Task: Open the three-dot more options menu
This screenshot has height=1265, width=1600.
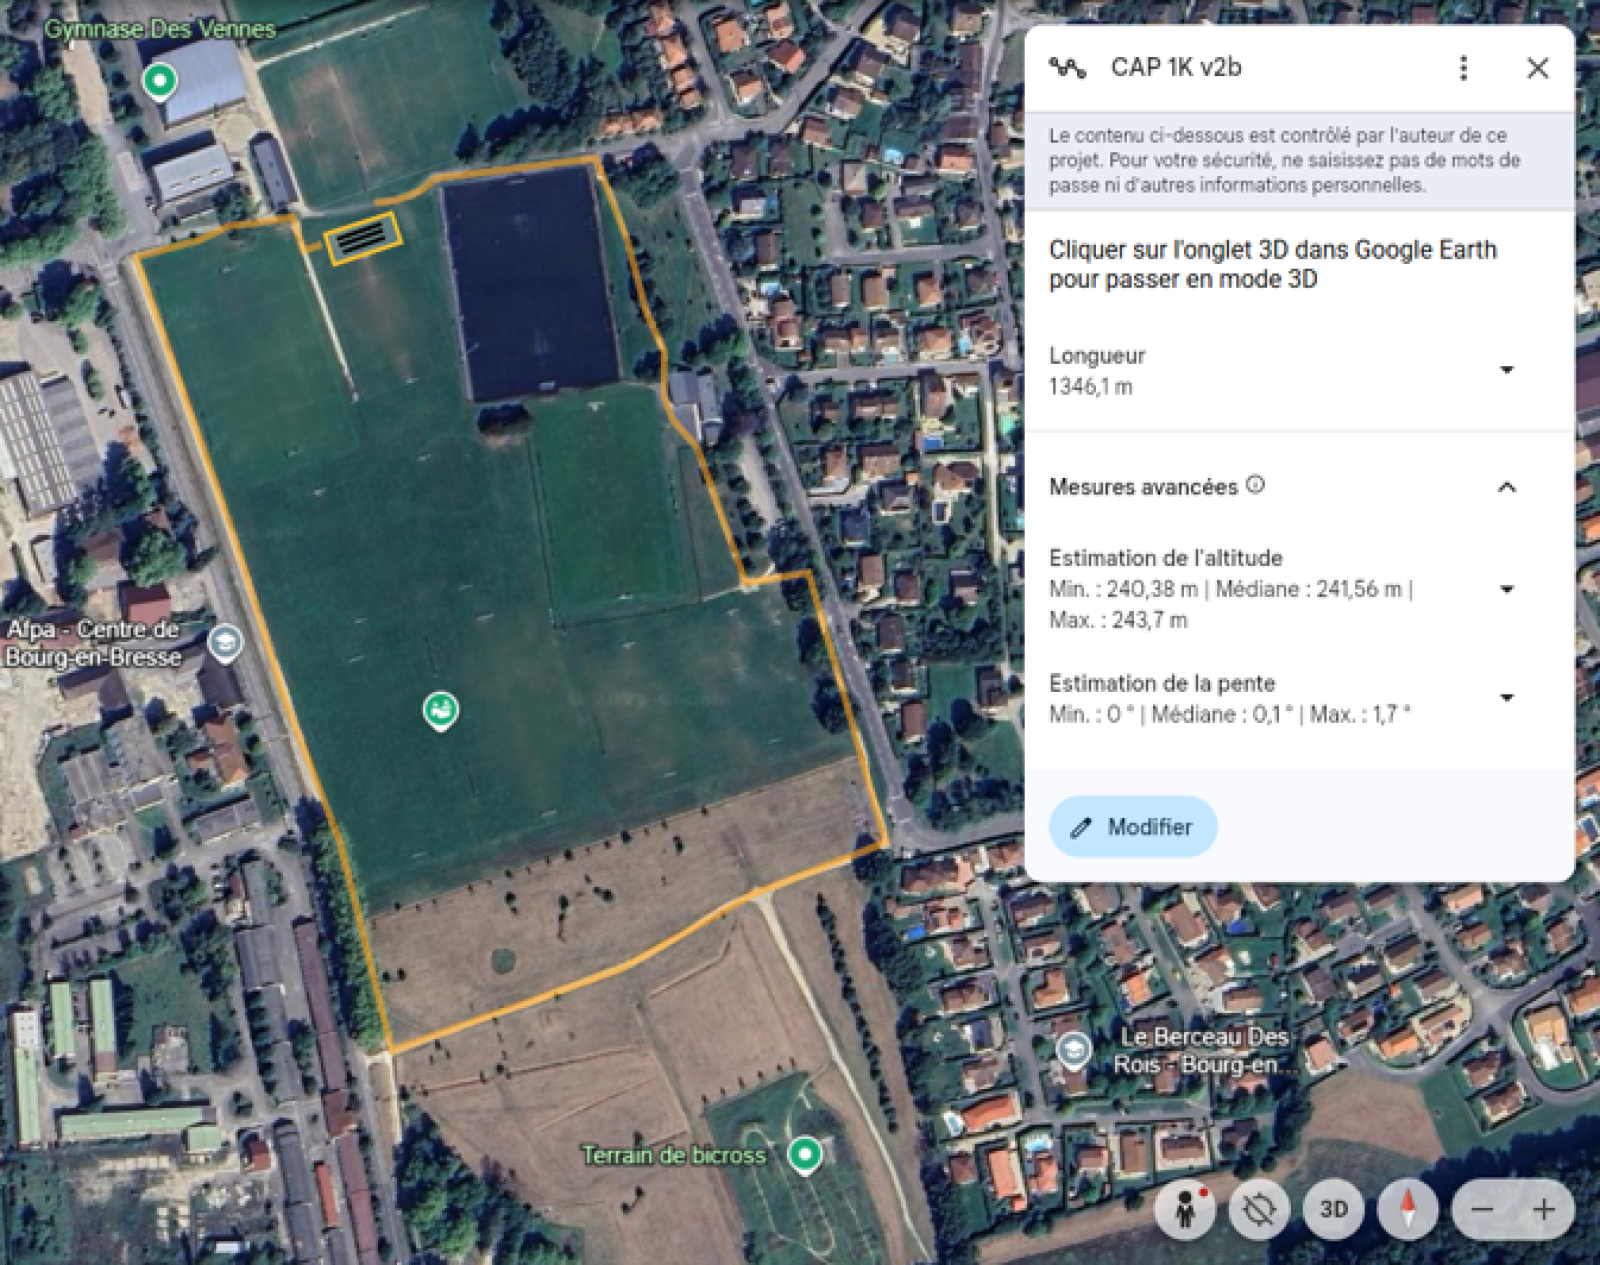Action: (1463, 68)
